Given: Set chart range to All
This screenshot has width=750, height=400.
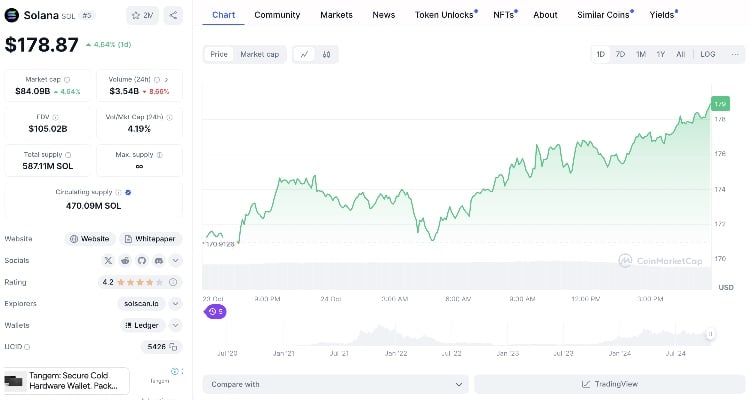Looking at the screenshot, I should (x=681, y=55).
